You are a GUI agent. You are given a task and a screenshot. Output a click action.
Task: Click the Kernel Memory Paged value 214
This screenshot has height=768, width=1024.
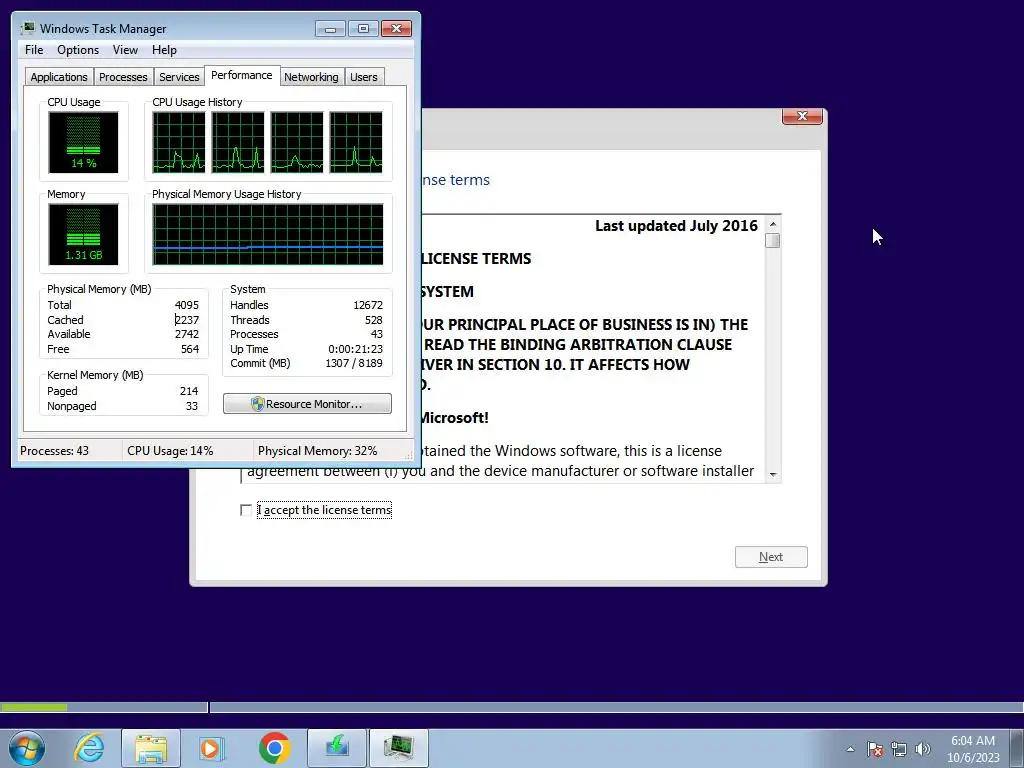click(189, 391)
